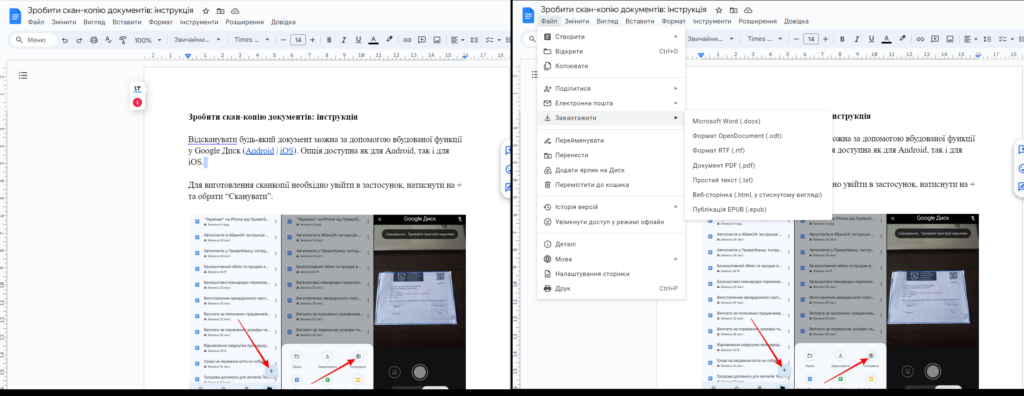Image resolution: width=1024 pixels, height=396 pixels.
Task: Insert image from left window toolbar
Action: pos(436,40)
